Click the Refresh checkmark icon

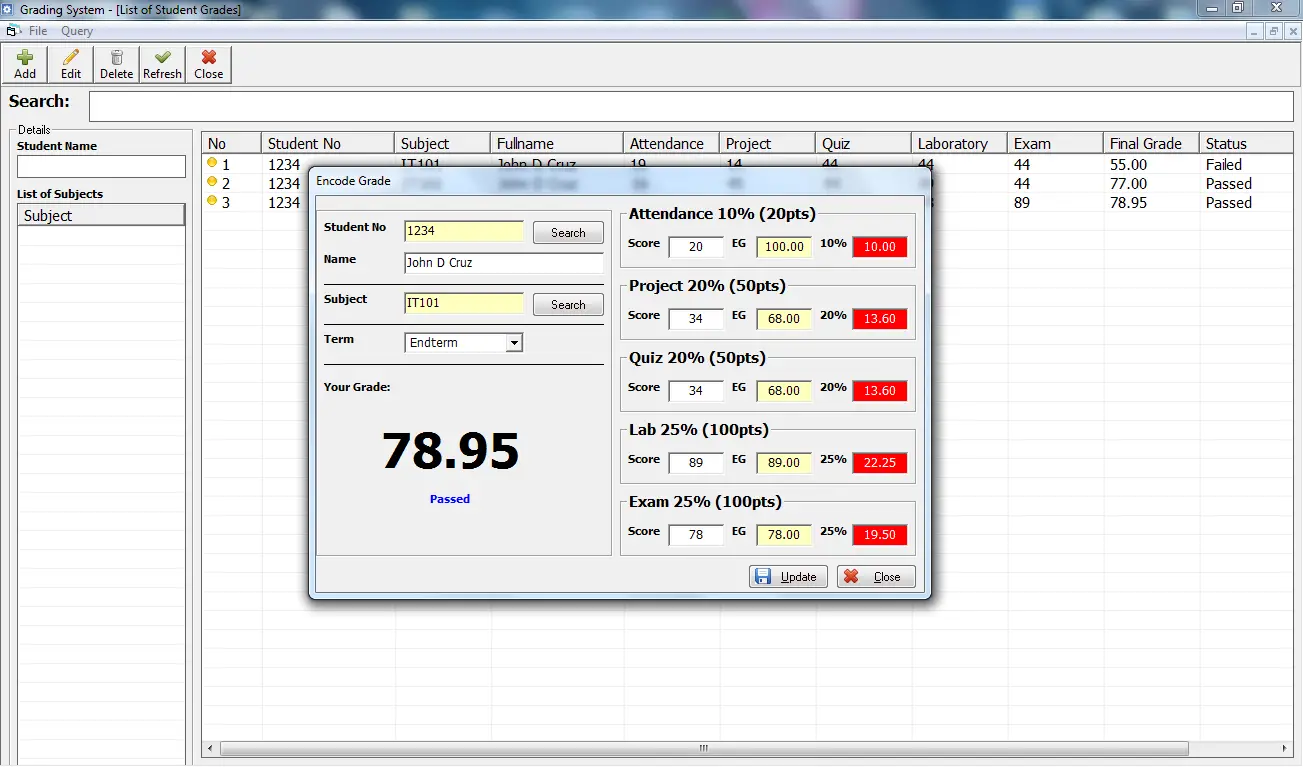click(162, 58)
